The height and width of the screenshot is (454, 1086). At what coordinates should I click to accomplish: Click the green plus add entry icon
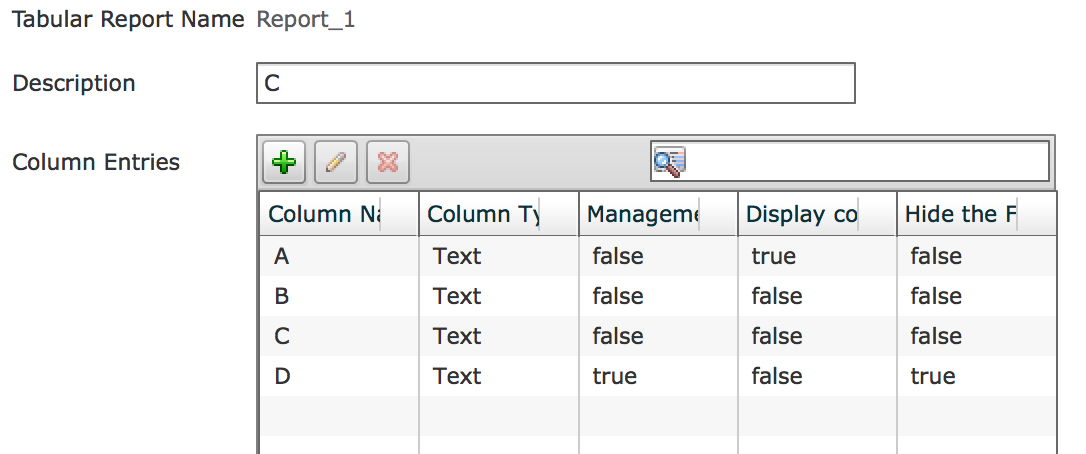pos(284,162)
